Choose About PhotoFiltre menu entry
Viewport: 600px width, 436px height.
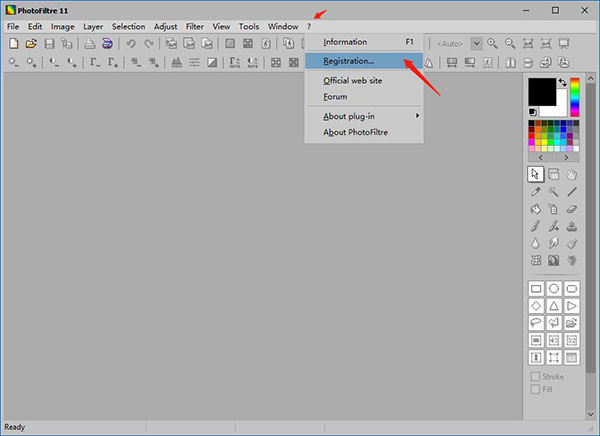364,132
